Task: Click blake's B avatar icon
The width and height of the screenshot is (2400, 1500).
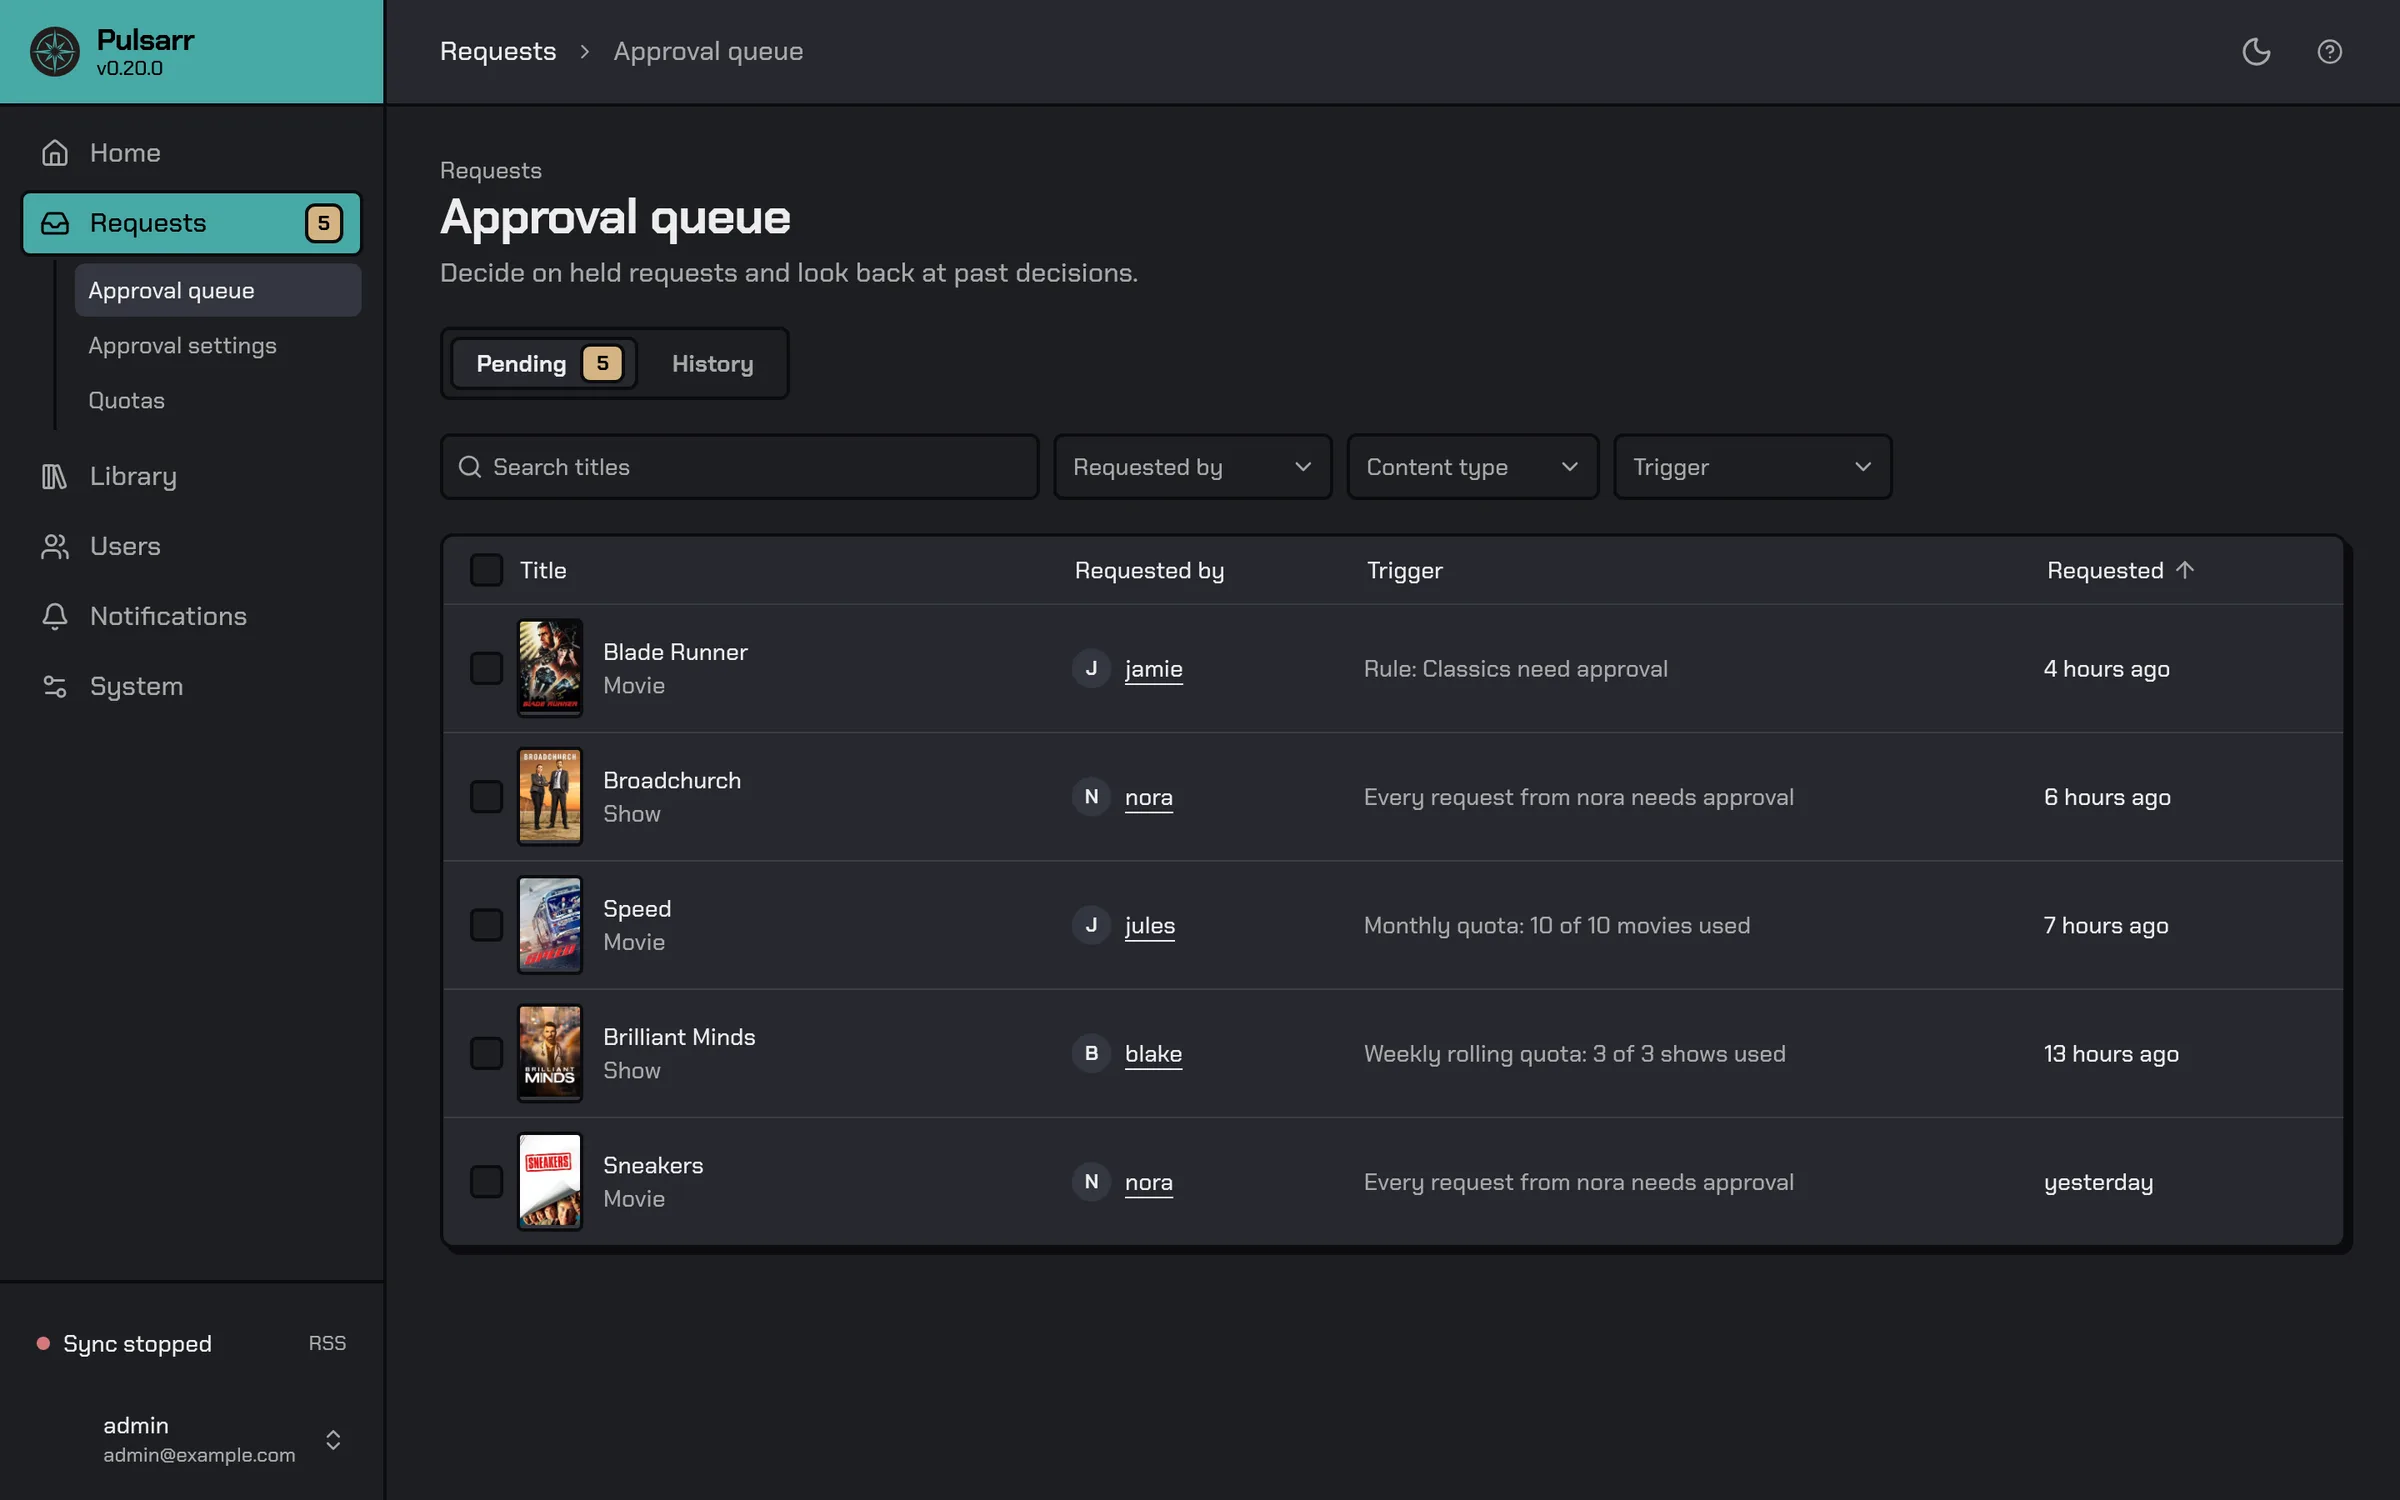Action: (x=1091, y=1053)
